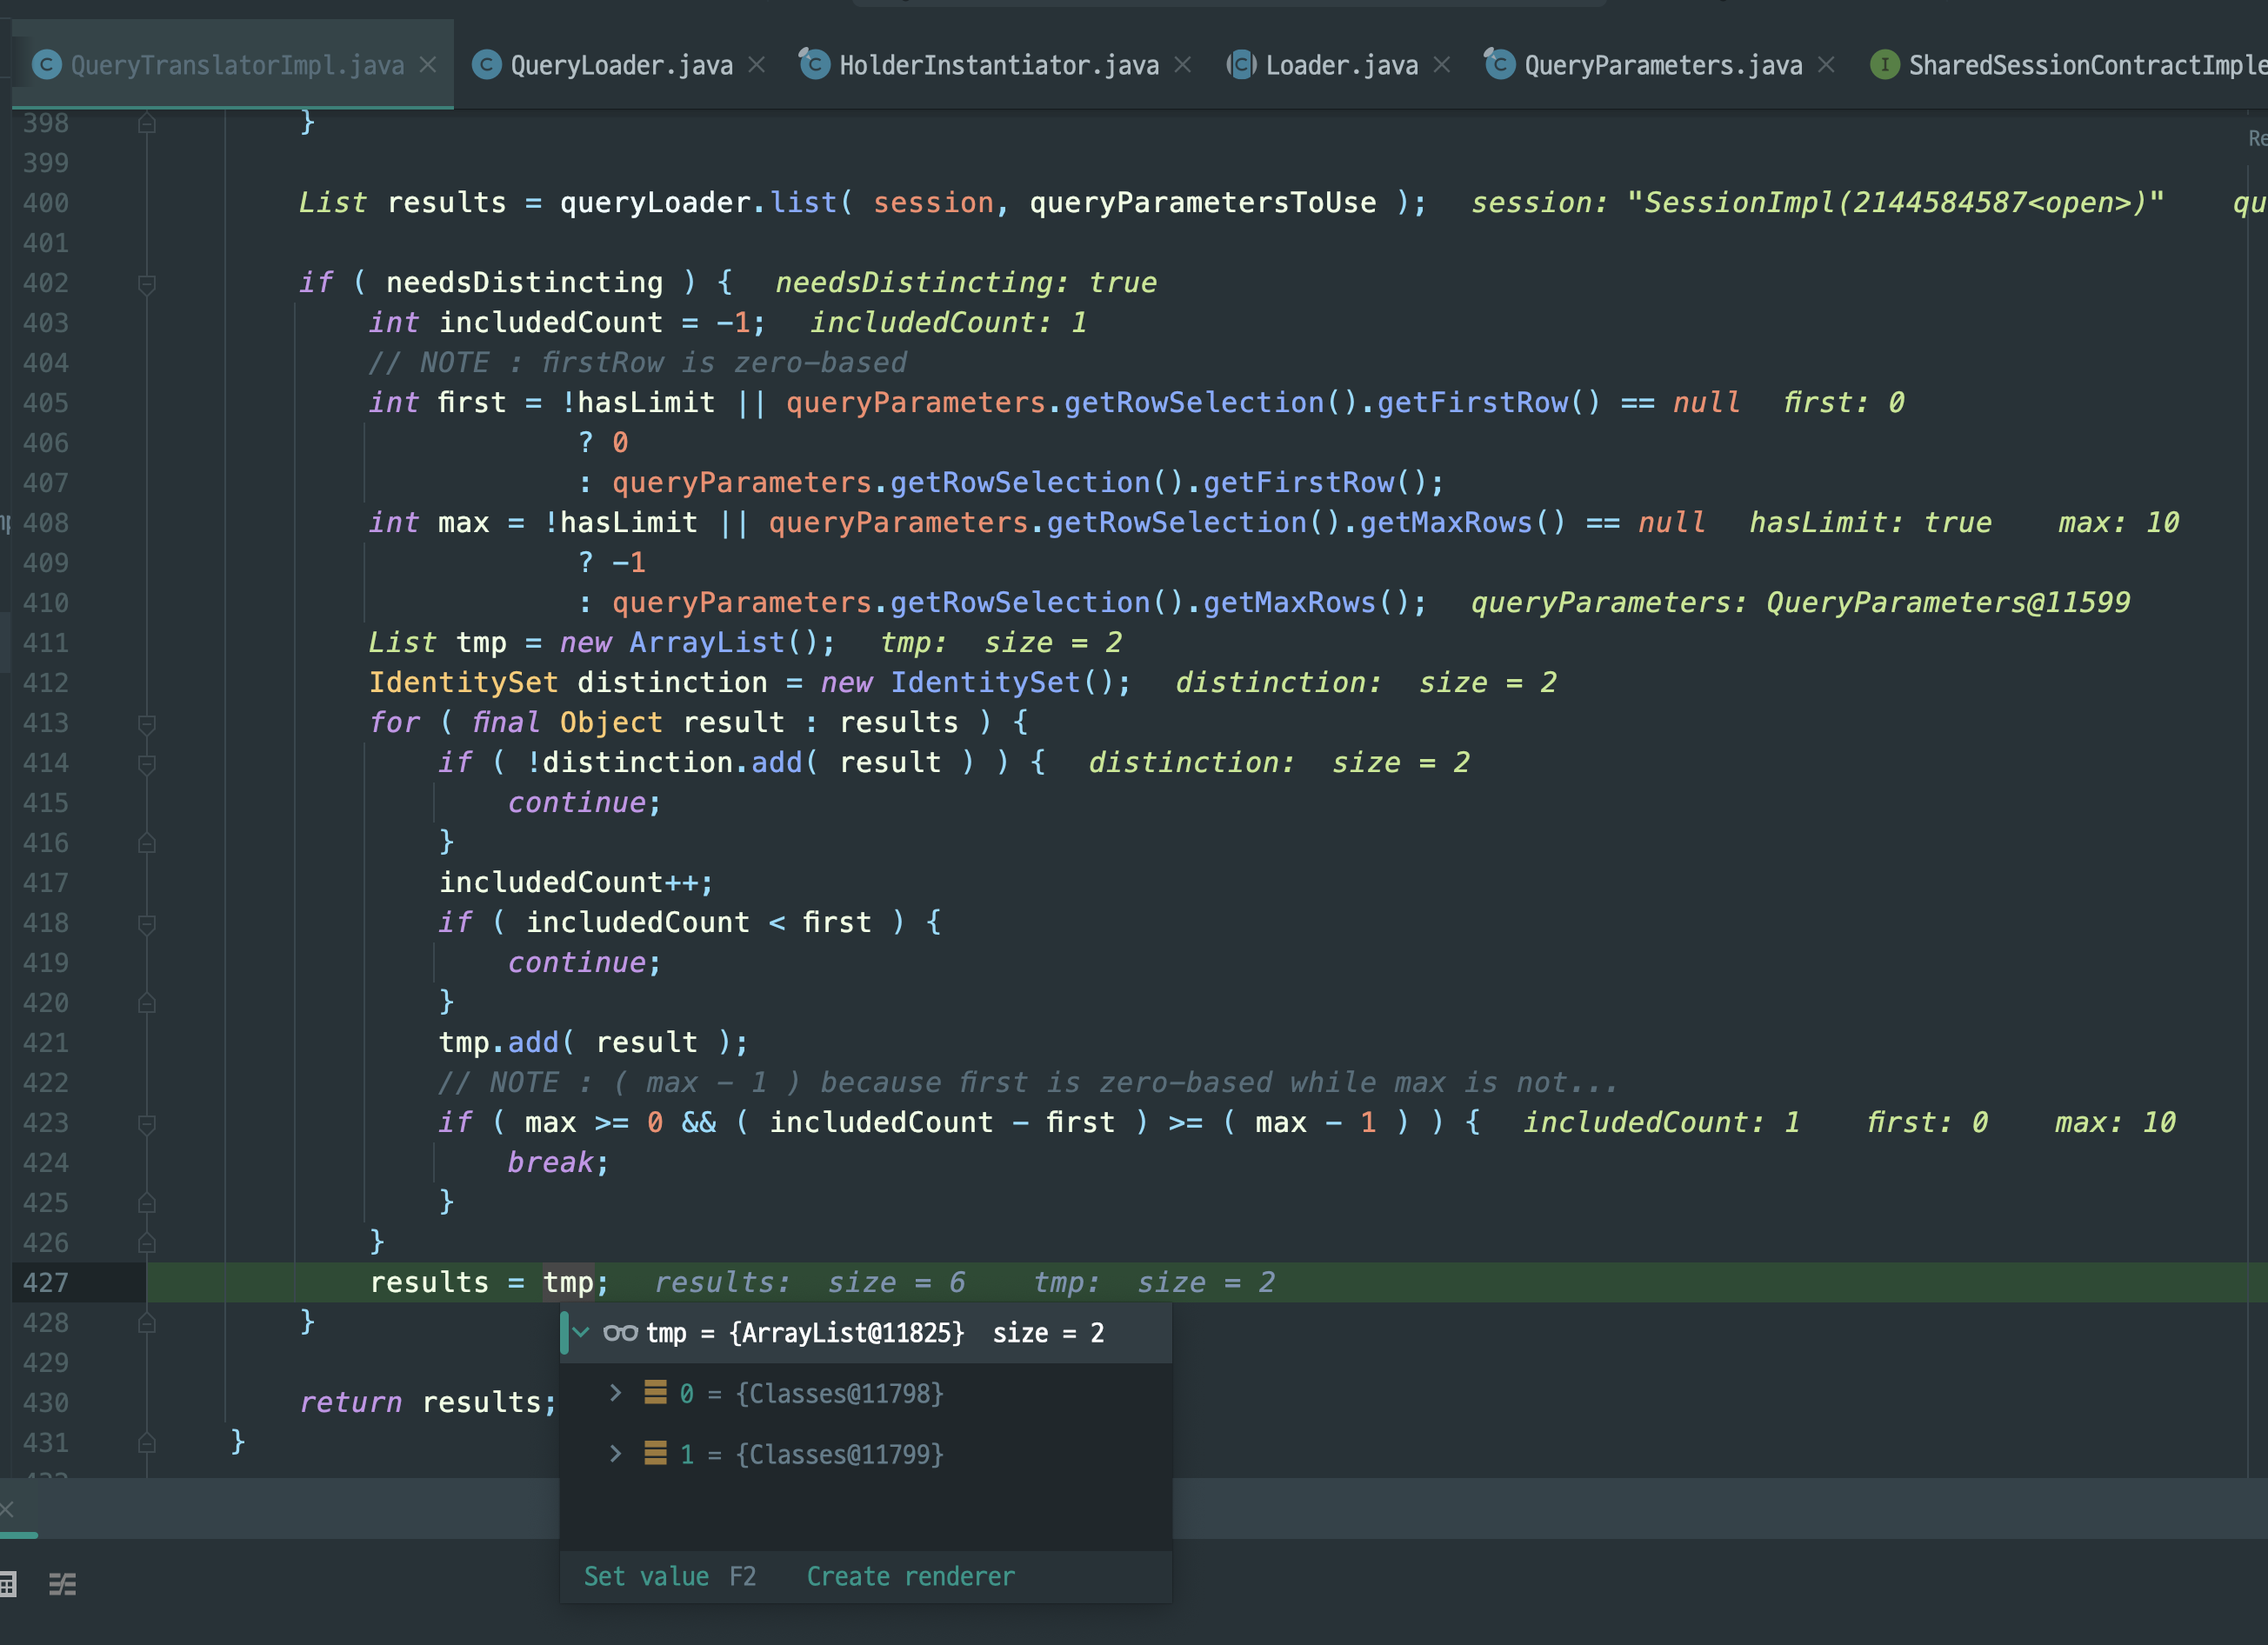Close the QueryLoader.java tab
This screenshot has width=2268, height=1645.
757,65
